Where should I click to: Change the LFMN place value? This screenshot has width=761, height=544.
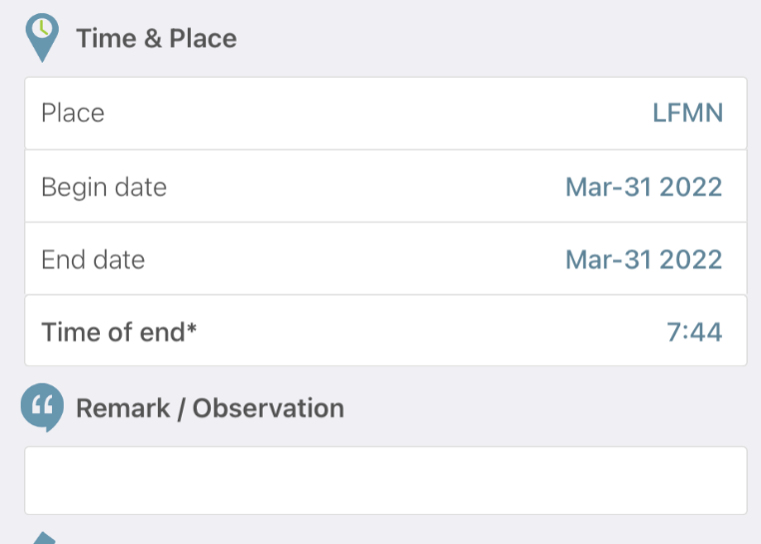[x=688, y=113]
